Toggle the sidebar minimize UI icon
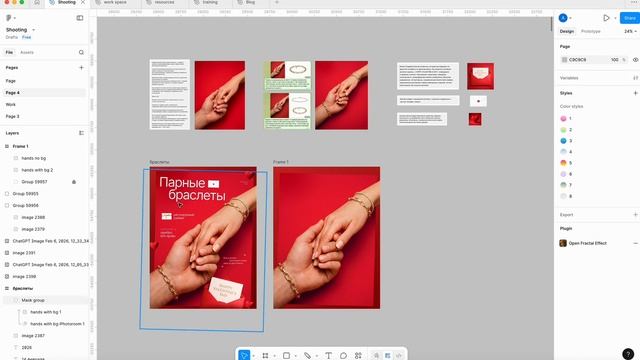The width and height of the screenshot is (640, 360). click(80, 18)
